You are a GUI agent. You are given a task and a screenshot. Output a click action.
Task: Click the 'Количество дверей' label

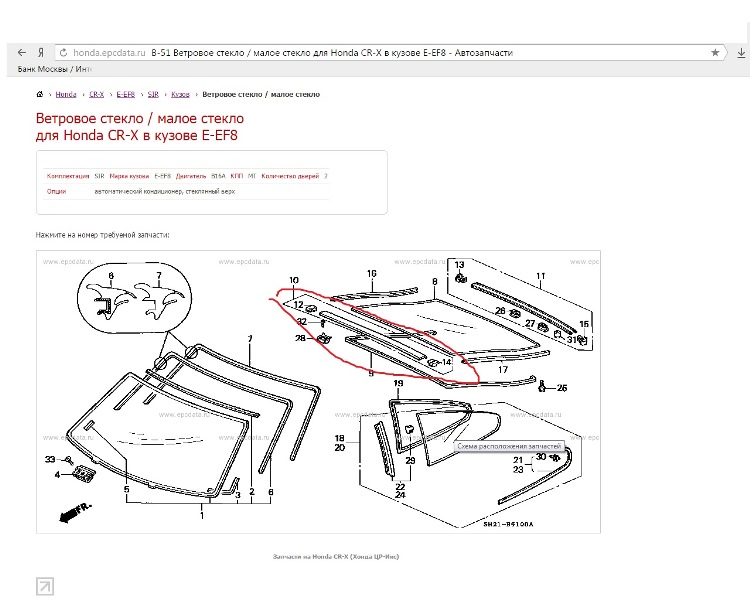pos(290,176)
